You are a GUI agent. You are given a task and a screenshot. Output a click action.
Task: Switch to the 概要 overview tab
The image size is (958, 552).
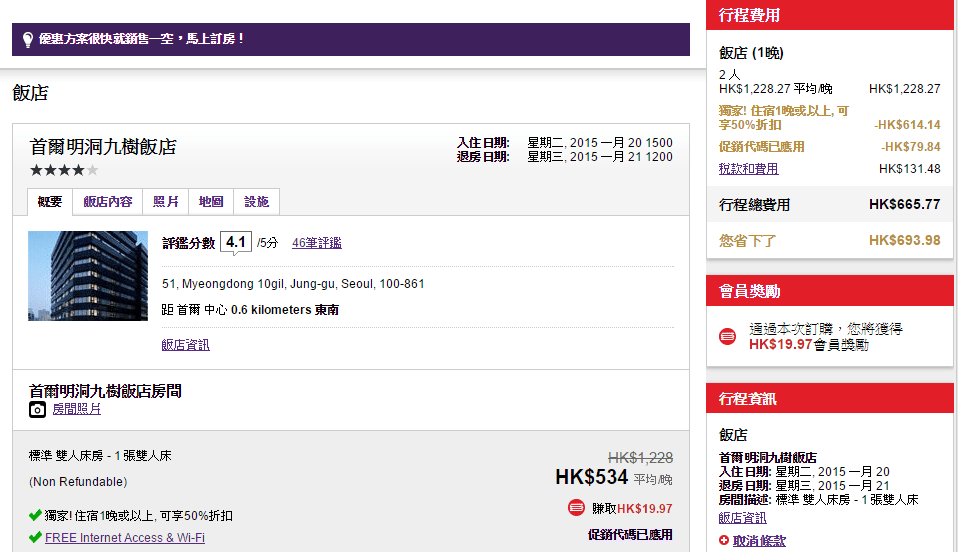point(50,202)
